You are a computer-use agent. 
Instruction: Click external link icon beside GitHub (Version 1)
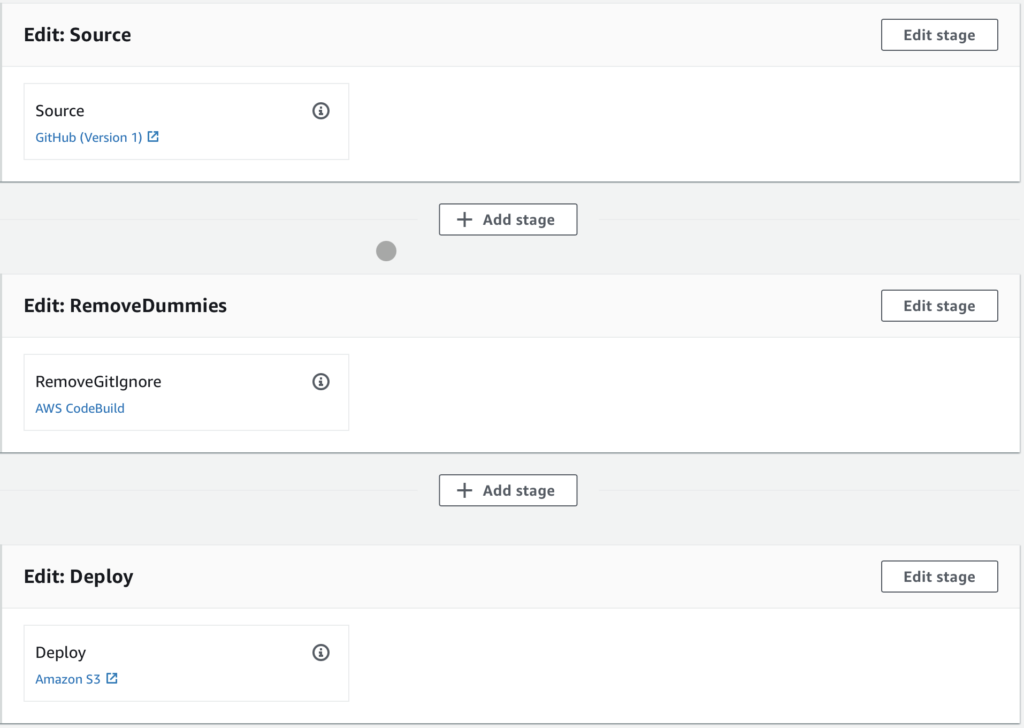pyautogui.click(x=153, y=137)
